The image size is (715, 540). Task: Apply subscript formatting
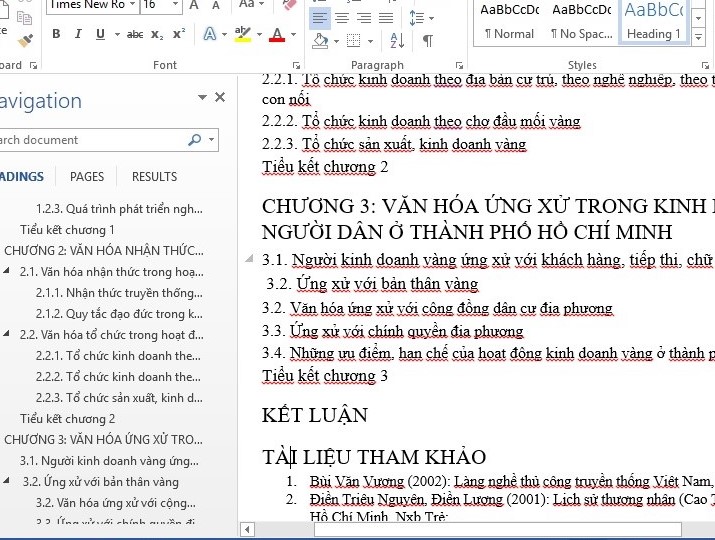click(x=157, y=34)
